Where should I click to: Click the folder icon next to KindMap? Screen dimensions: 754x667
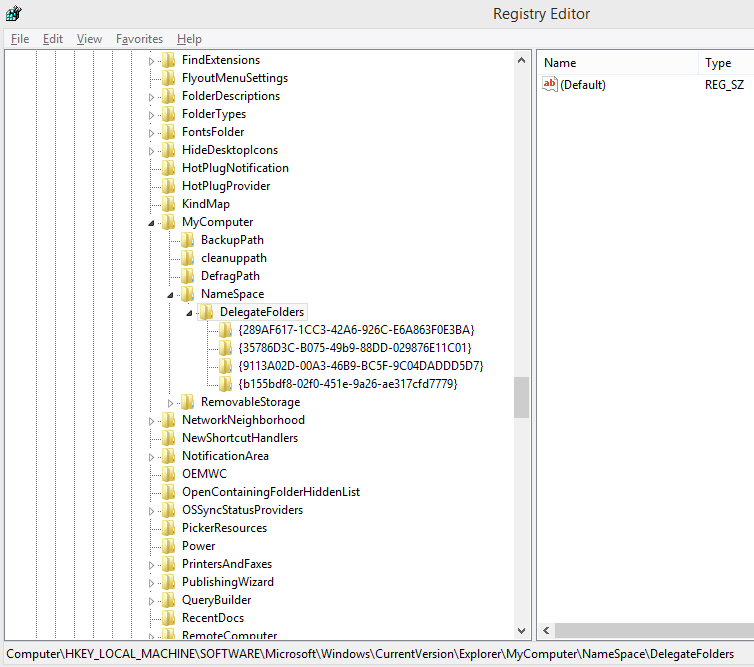pos(169,204)
